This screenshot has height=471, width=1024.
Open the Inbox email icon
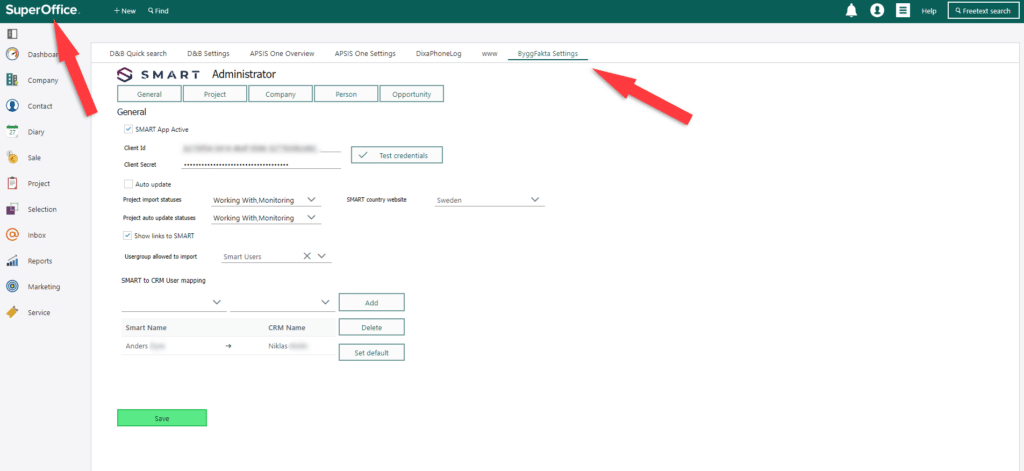tap(13, 235)
